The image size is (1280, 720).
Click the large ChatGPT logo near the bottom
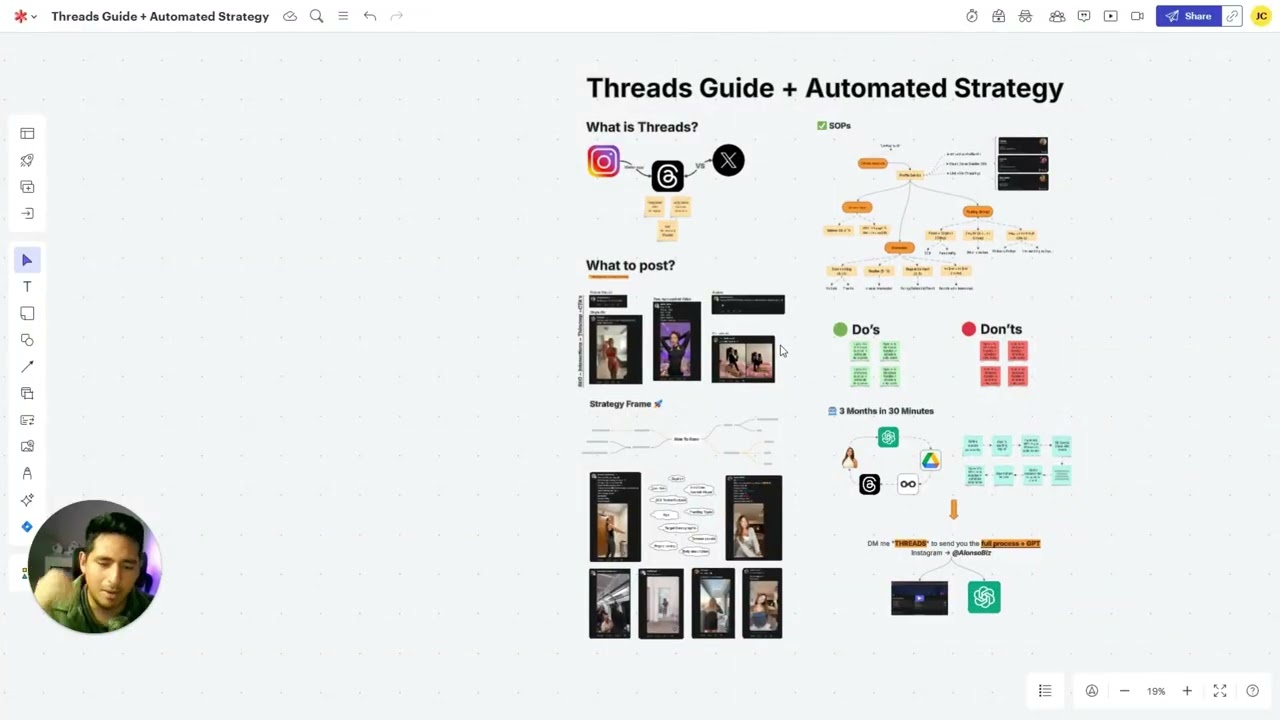point(984,597)
